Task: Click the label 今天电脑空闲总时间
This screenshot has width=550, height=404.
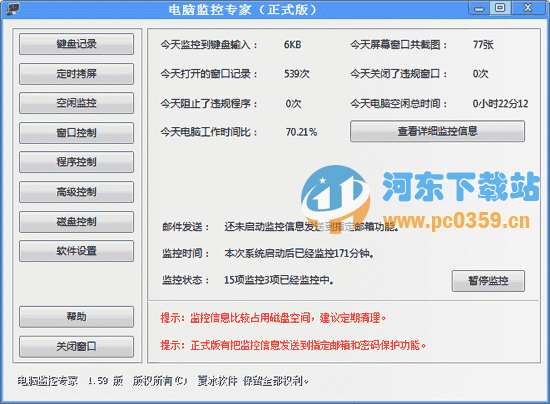Action: pos(398,103)
